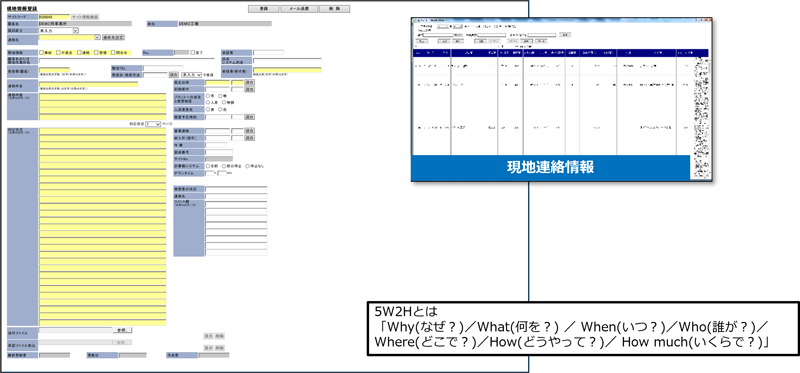The width and height of the screenshot is (800, 373).
Task: Click the 登録 button at the top
Action: pyautogui.click(x=264, y=9)
